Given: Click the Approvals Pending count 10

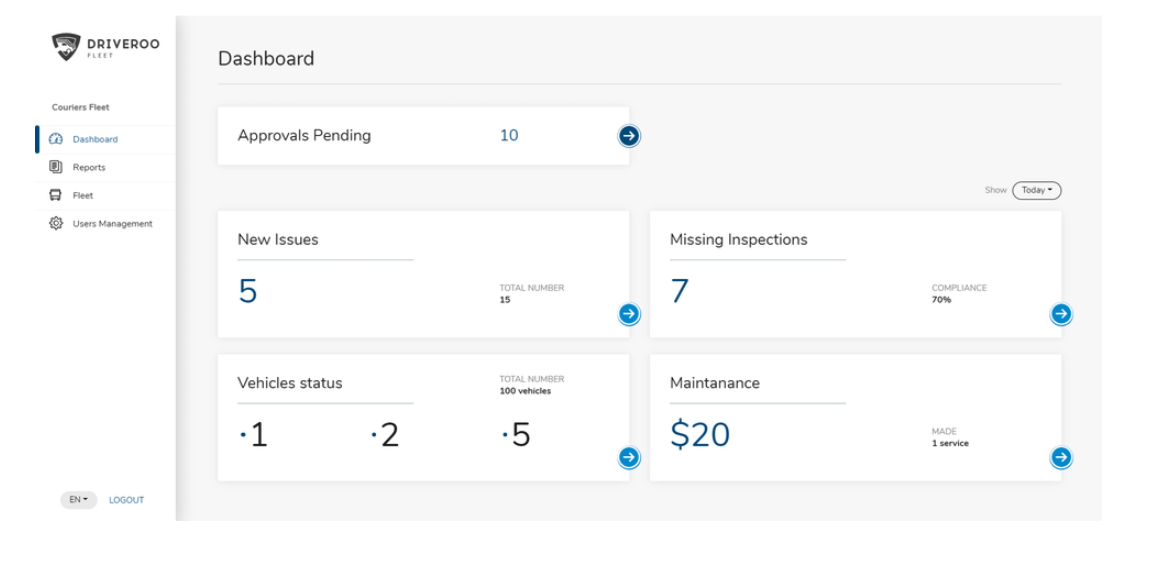Looking at the screenshot, I should pyautogui.click(x=509, y=136).
